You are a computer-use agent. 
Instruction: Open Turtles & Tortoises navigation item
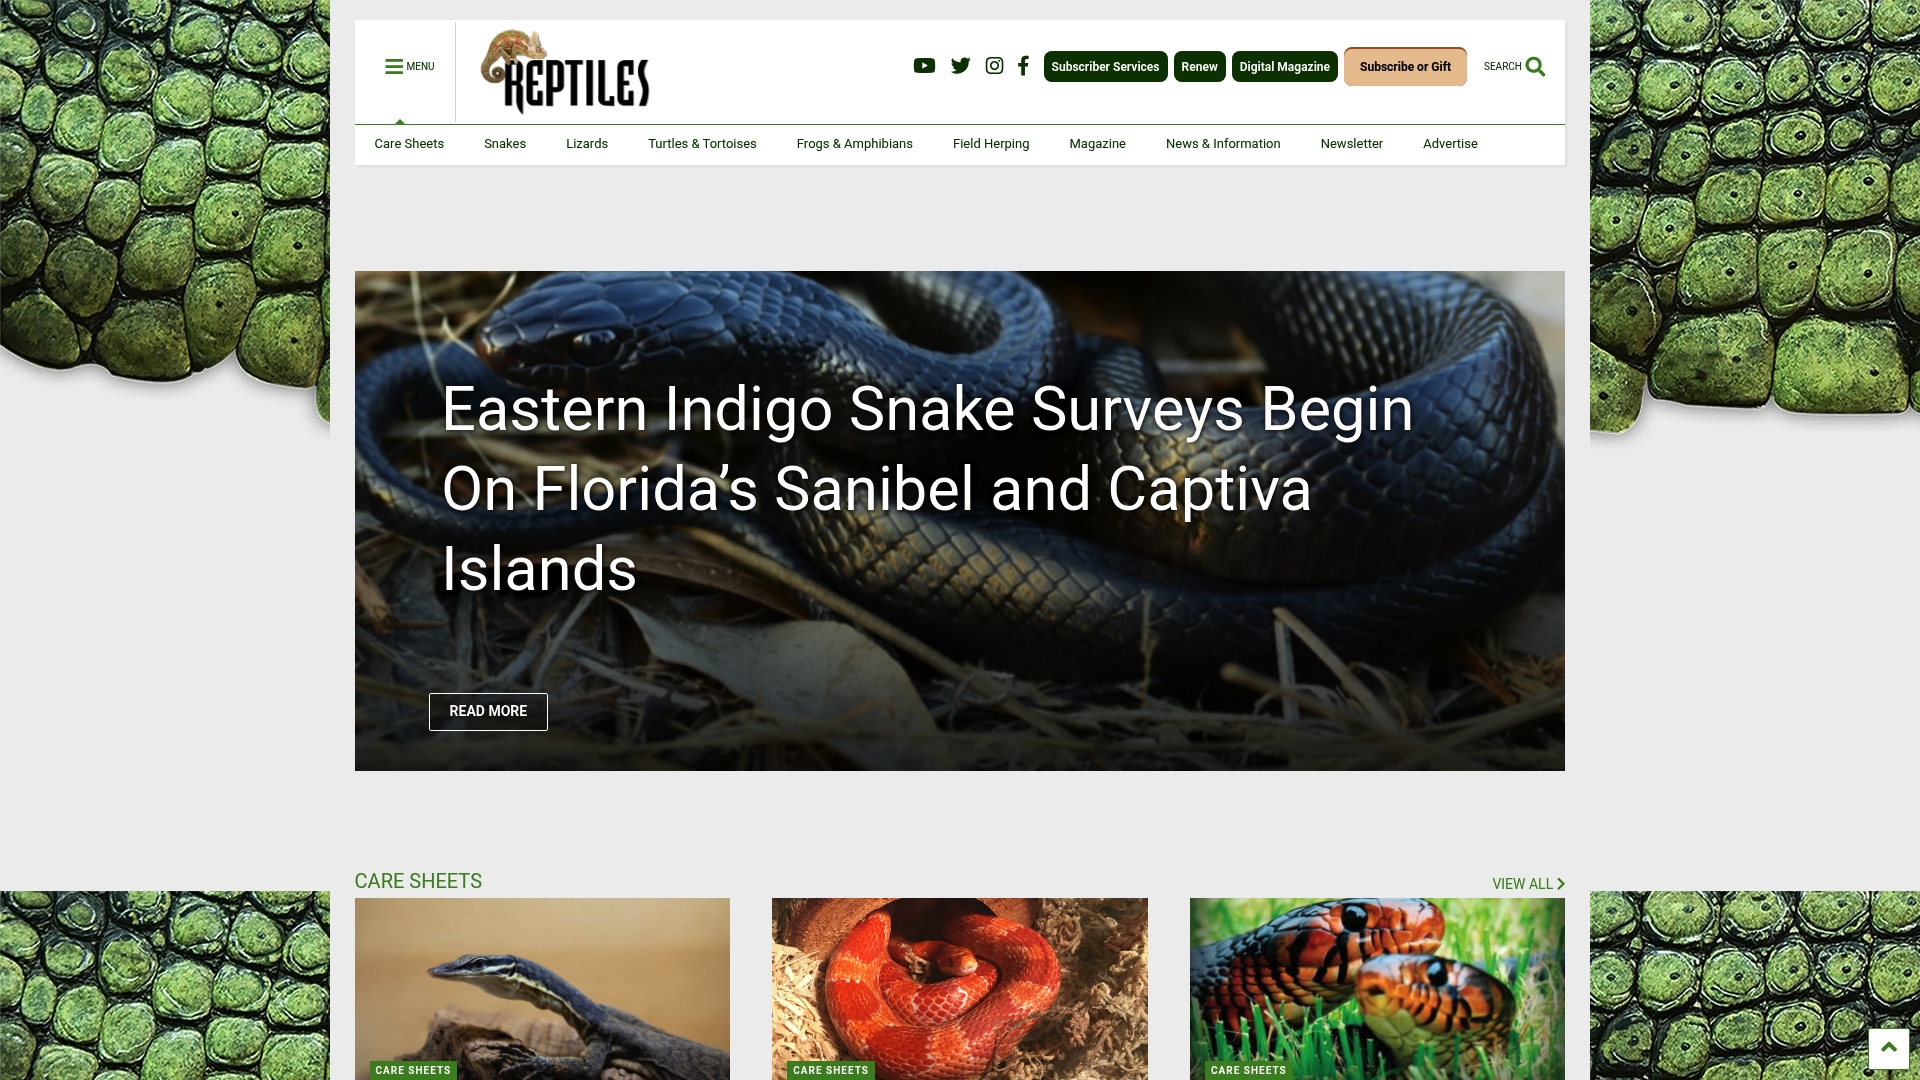pos(702,144)
